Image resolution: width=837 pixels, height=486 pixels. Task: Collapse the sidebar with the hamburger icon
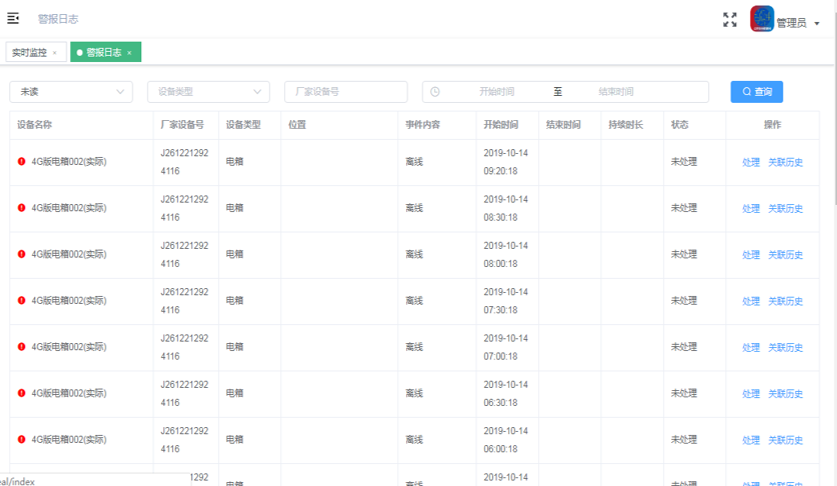[13, 19]
